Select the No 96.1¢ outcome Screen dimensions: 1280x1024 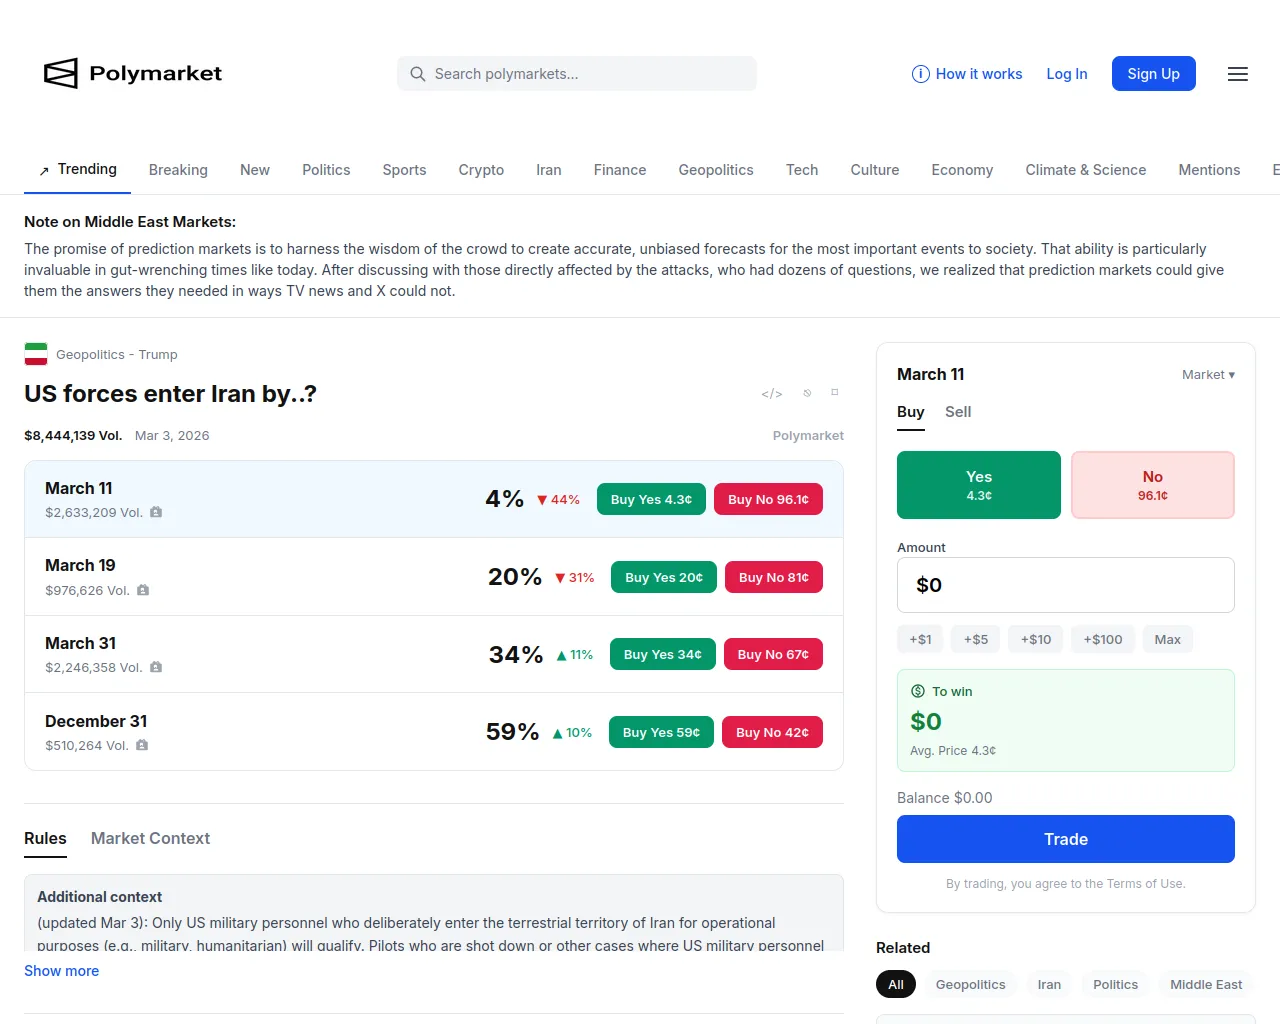(x=1152, y=485)
